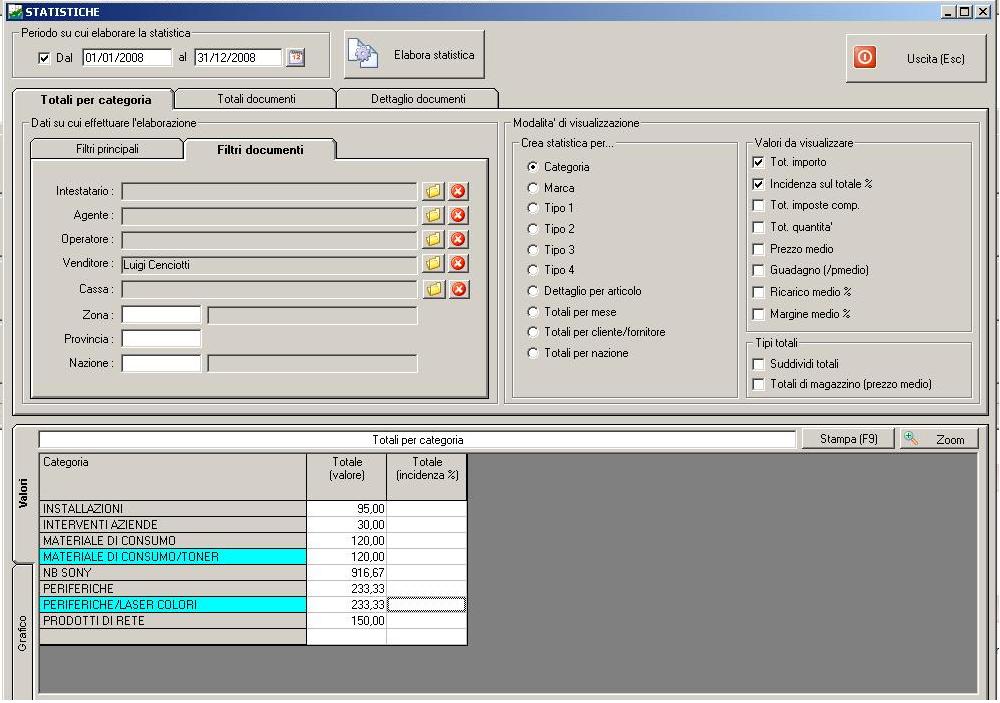Select the NB SONY category row
The width and height of the screenshot is (1000, 703).
(173, 572)
